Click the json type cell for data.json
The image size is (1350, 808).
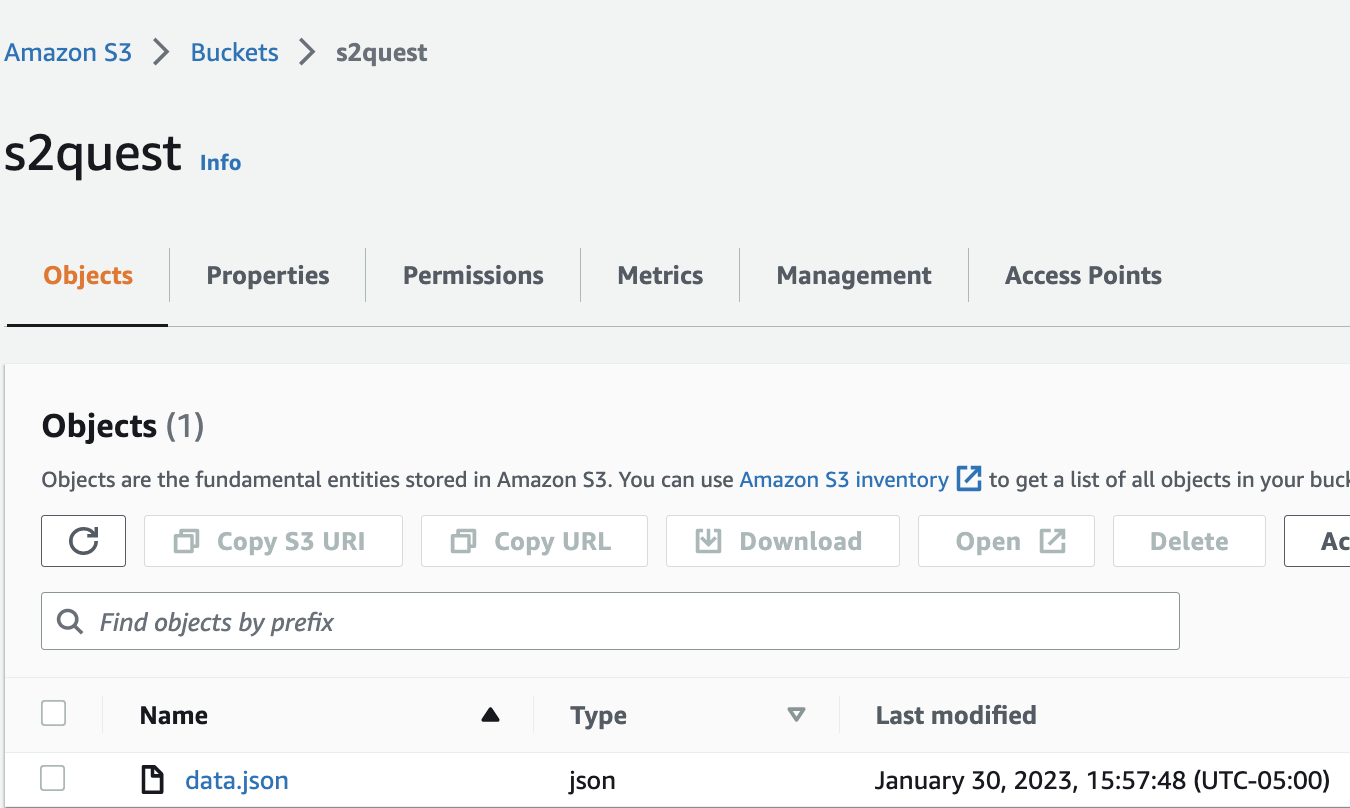(592, 780)
